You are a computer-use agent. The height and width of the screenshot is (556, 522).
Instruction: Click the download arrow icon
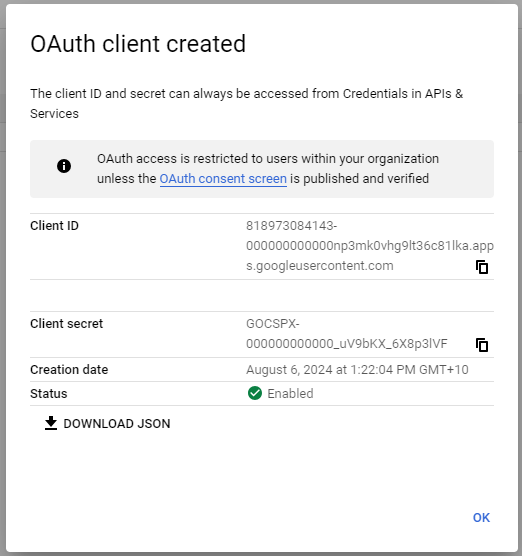(51, 423)
